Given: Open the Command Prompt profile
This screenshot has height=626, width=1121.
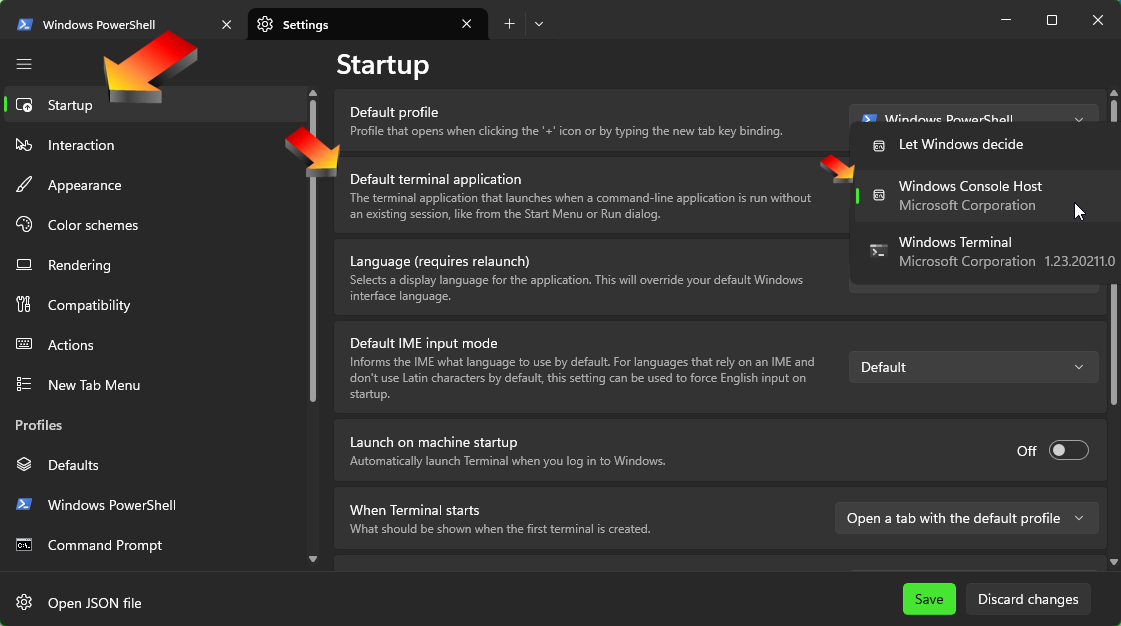Looking at the screenshot, I should coord(104,545).
